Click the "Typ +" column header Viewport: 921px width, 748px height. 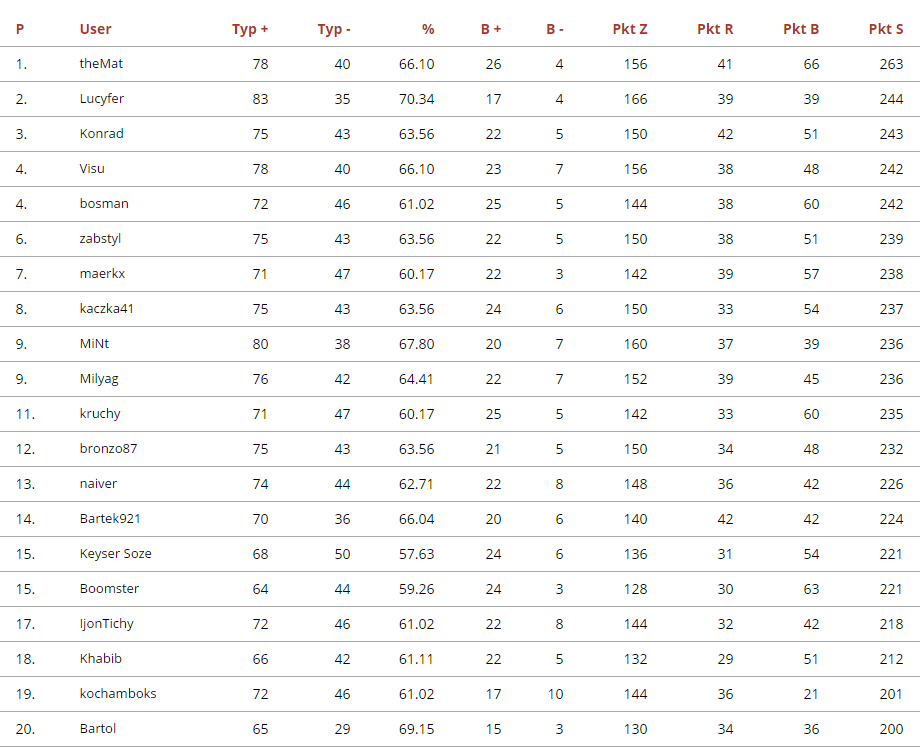[x=250, y=29]
